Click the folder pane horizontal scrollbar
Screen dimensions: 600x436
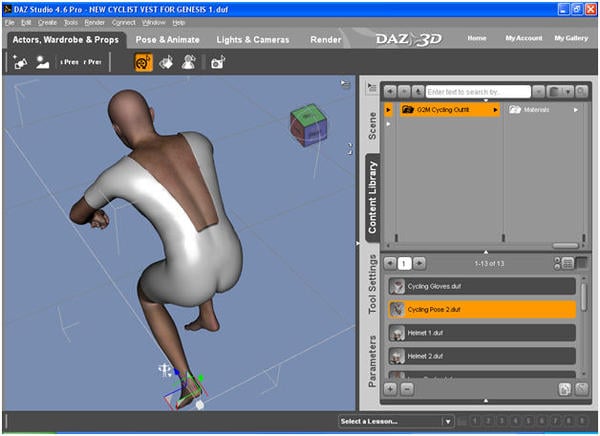point(566,245)
